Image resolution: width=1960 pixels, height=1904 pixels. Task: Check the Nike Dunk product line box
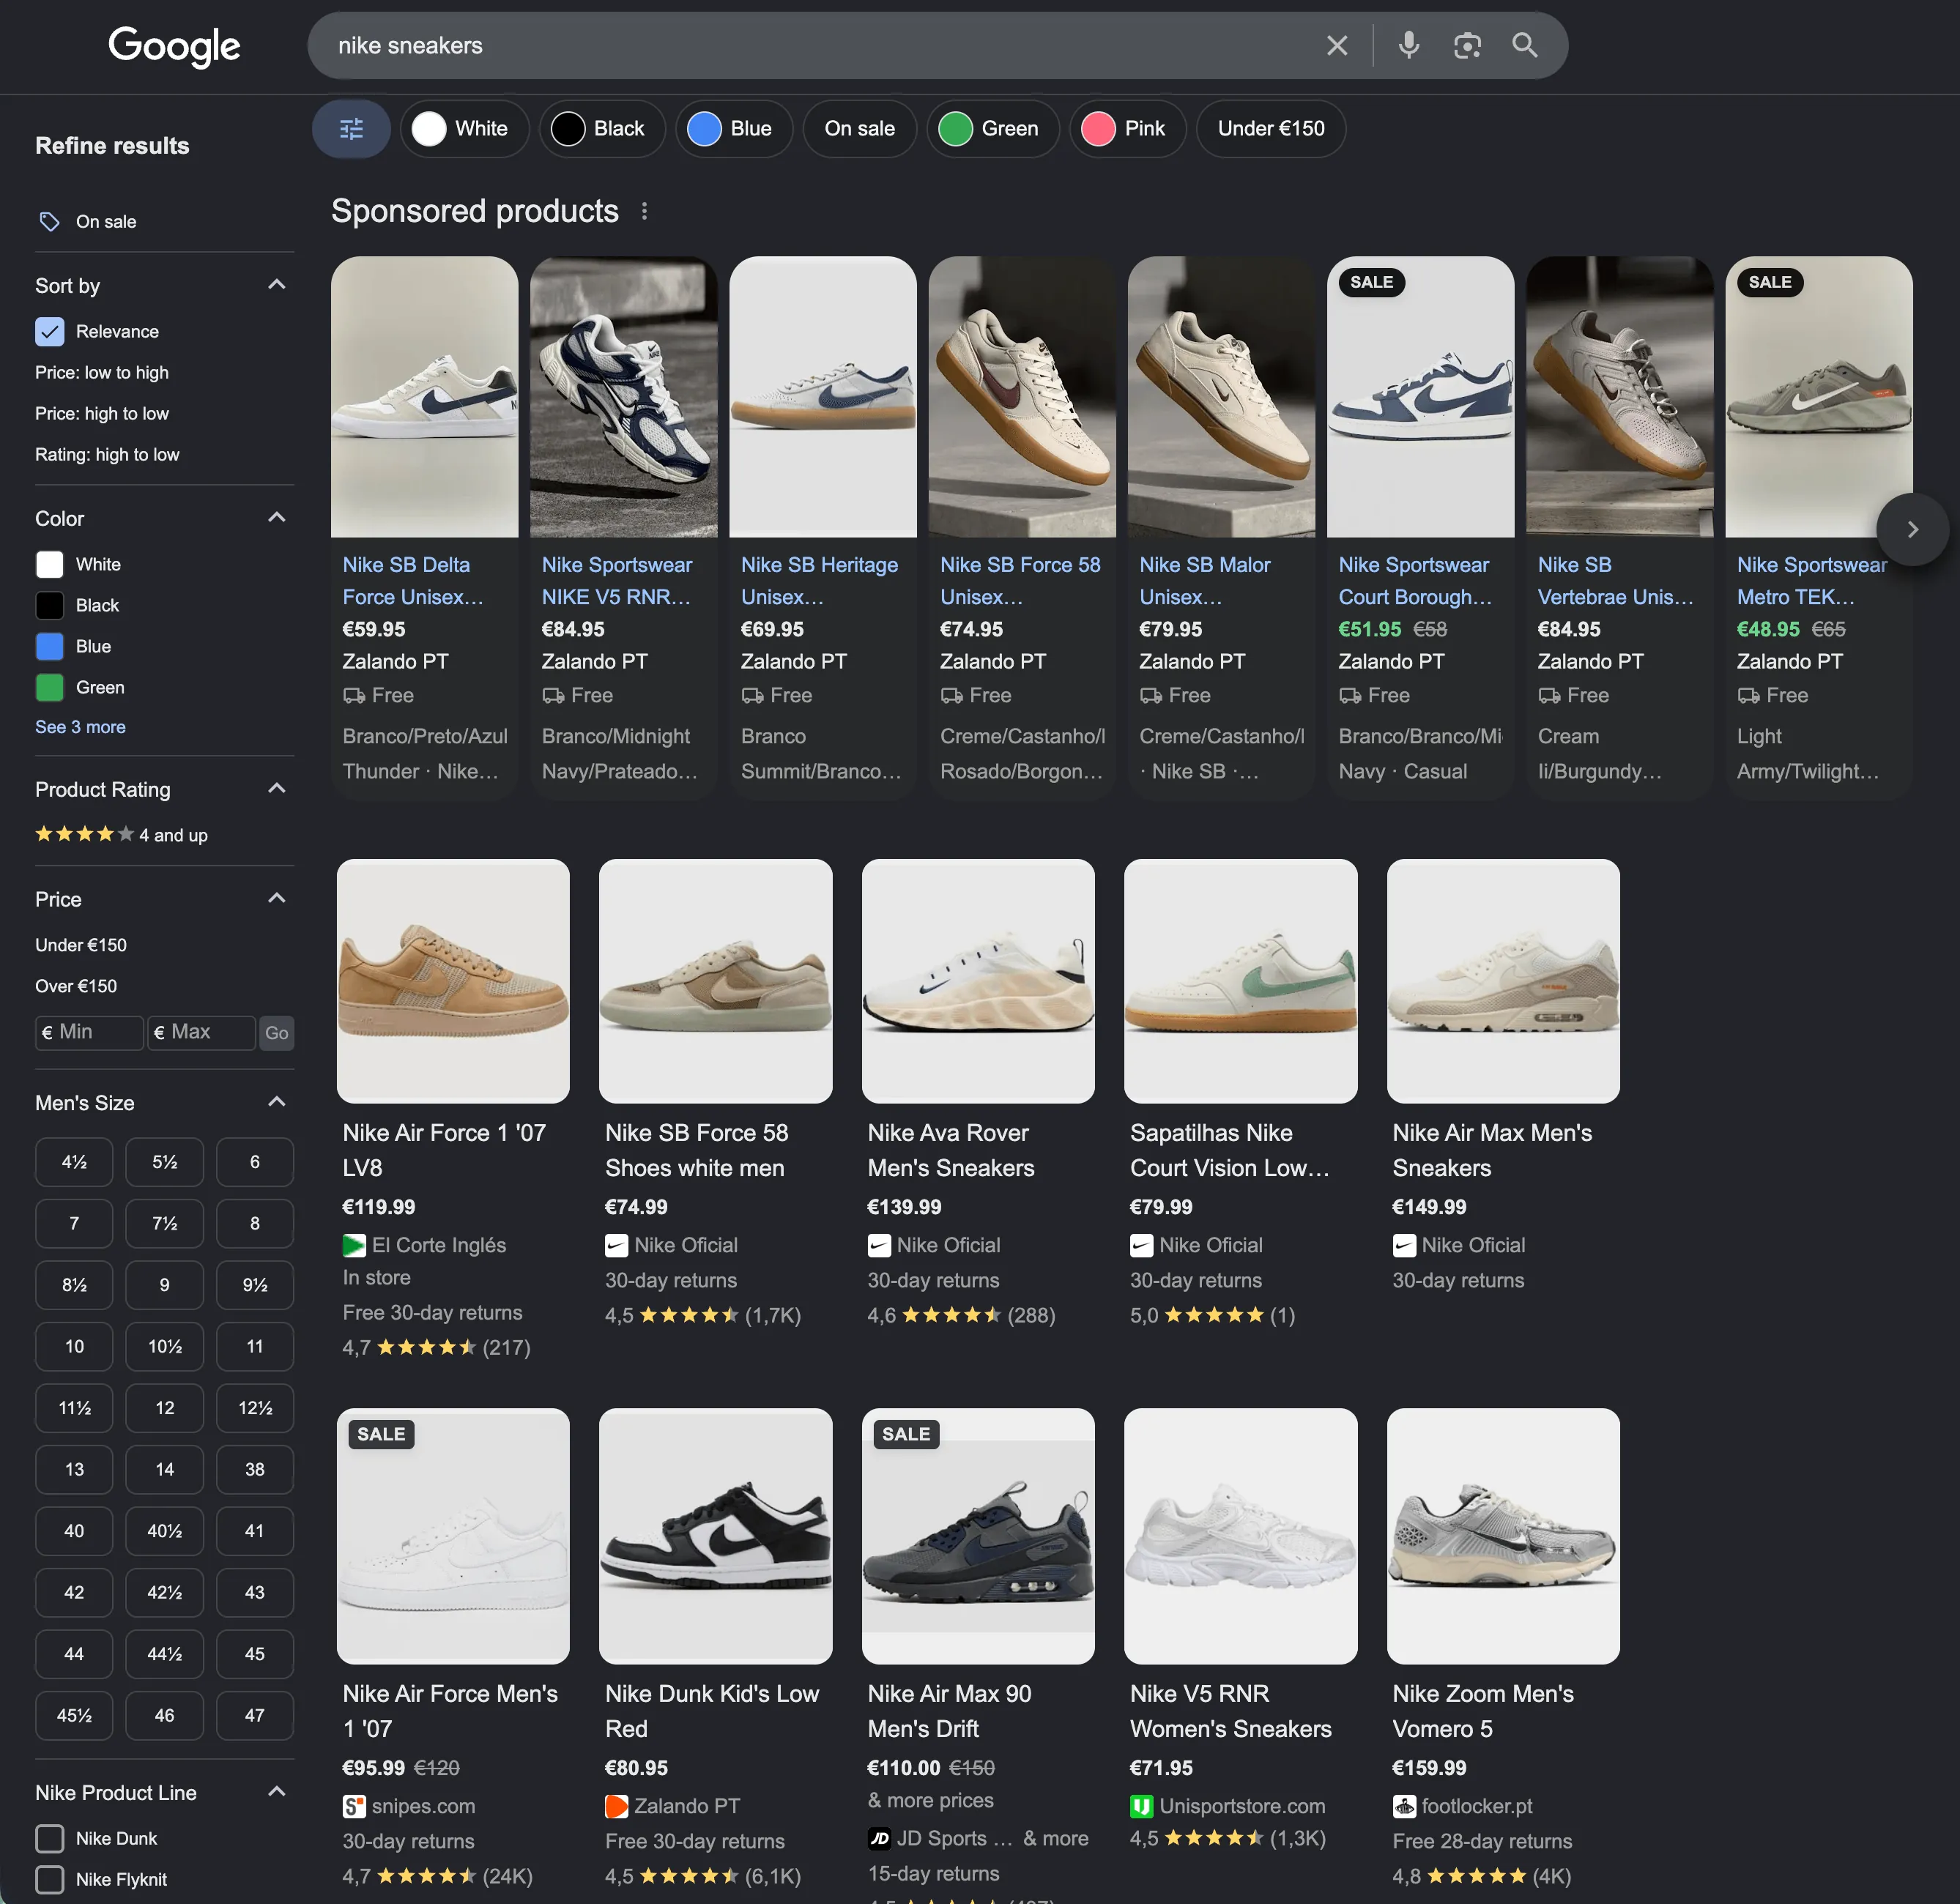coord(49,1838)
